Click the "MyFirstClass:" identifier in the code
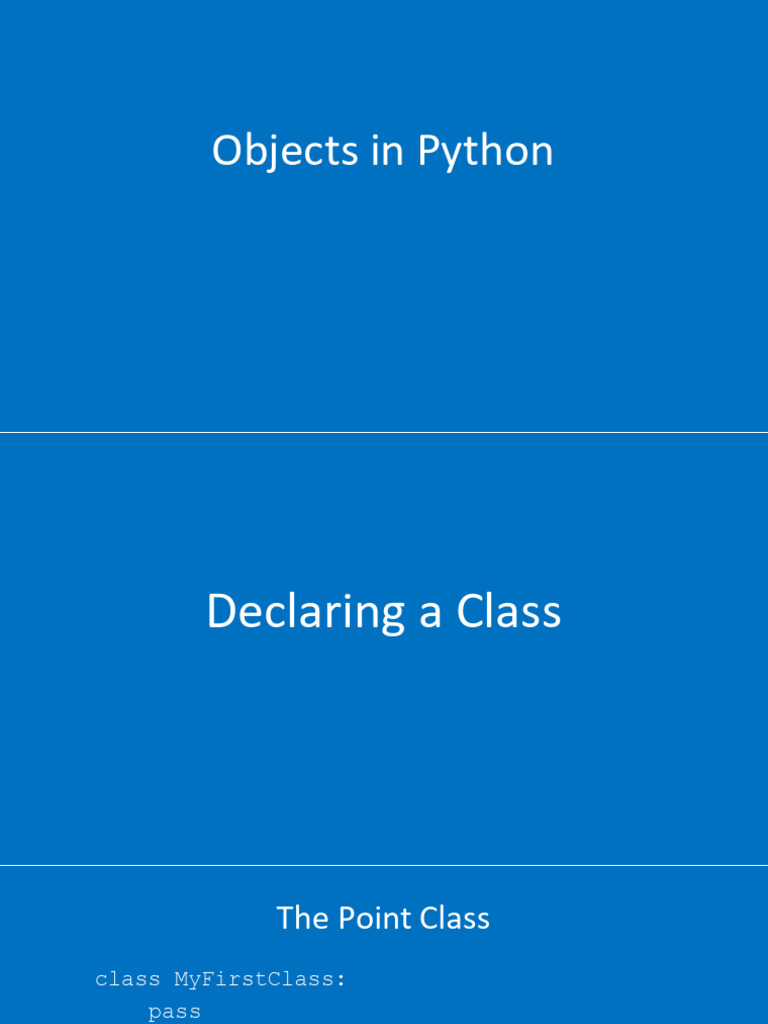 260,980
